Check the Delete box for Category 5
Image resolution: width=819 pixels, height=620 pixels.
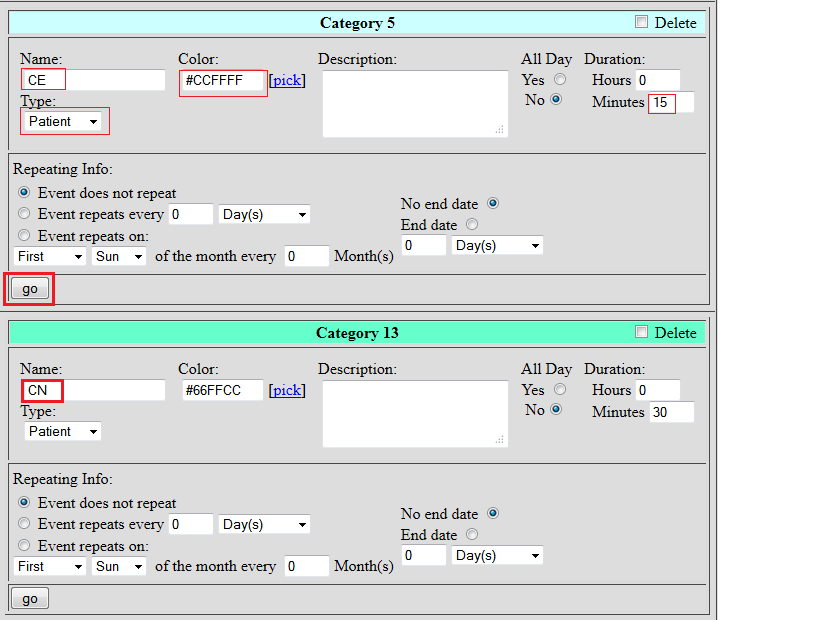pos(642,22)
